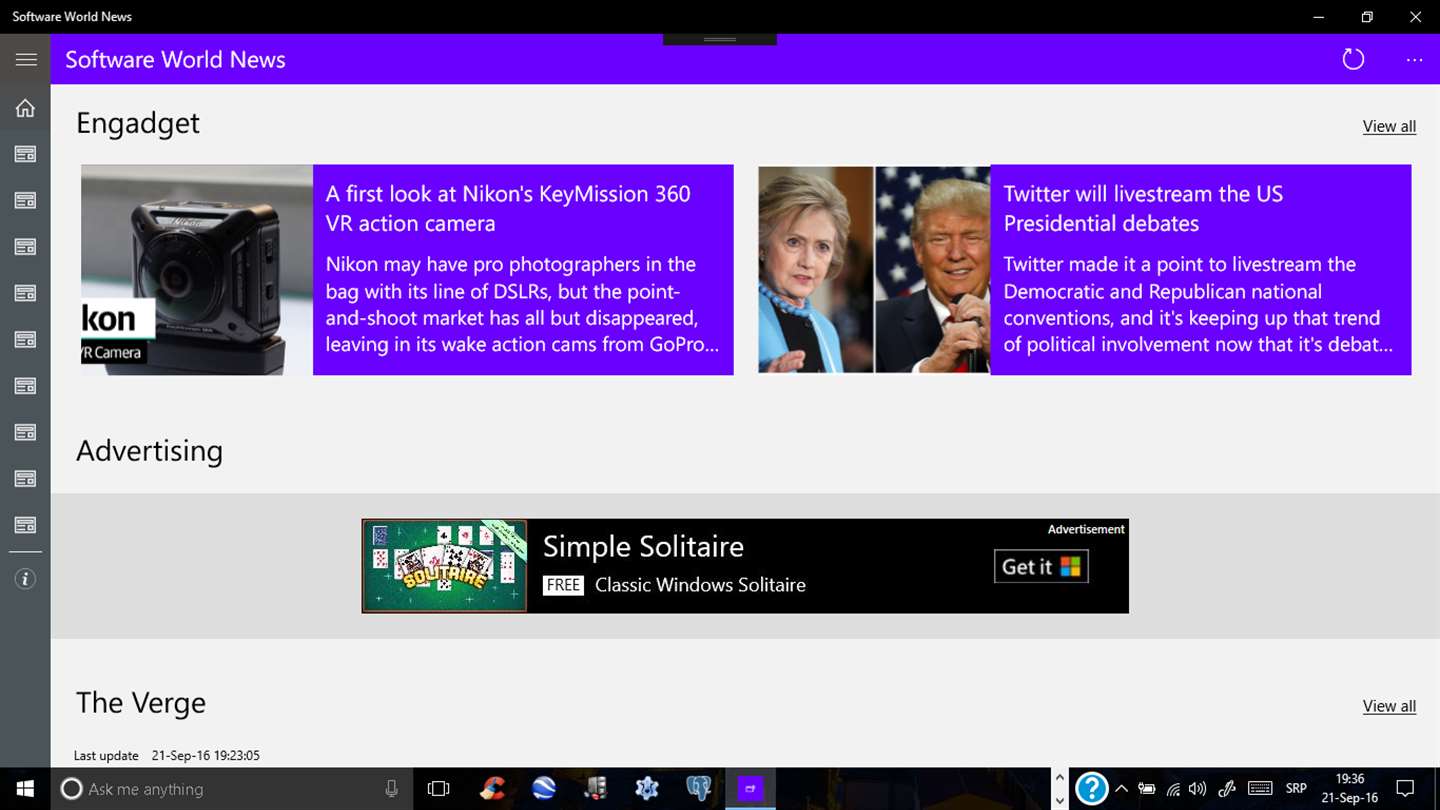Open the Action Center notifications icon
Image resolution: width=1440 pixels, height=810 pixels.
1405,789
